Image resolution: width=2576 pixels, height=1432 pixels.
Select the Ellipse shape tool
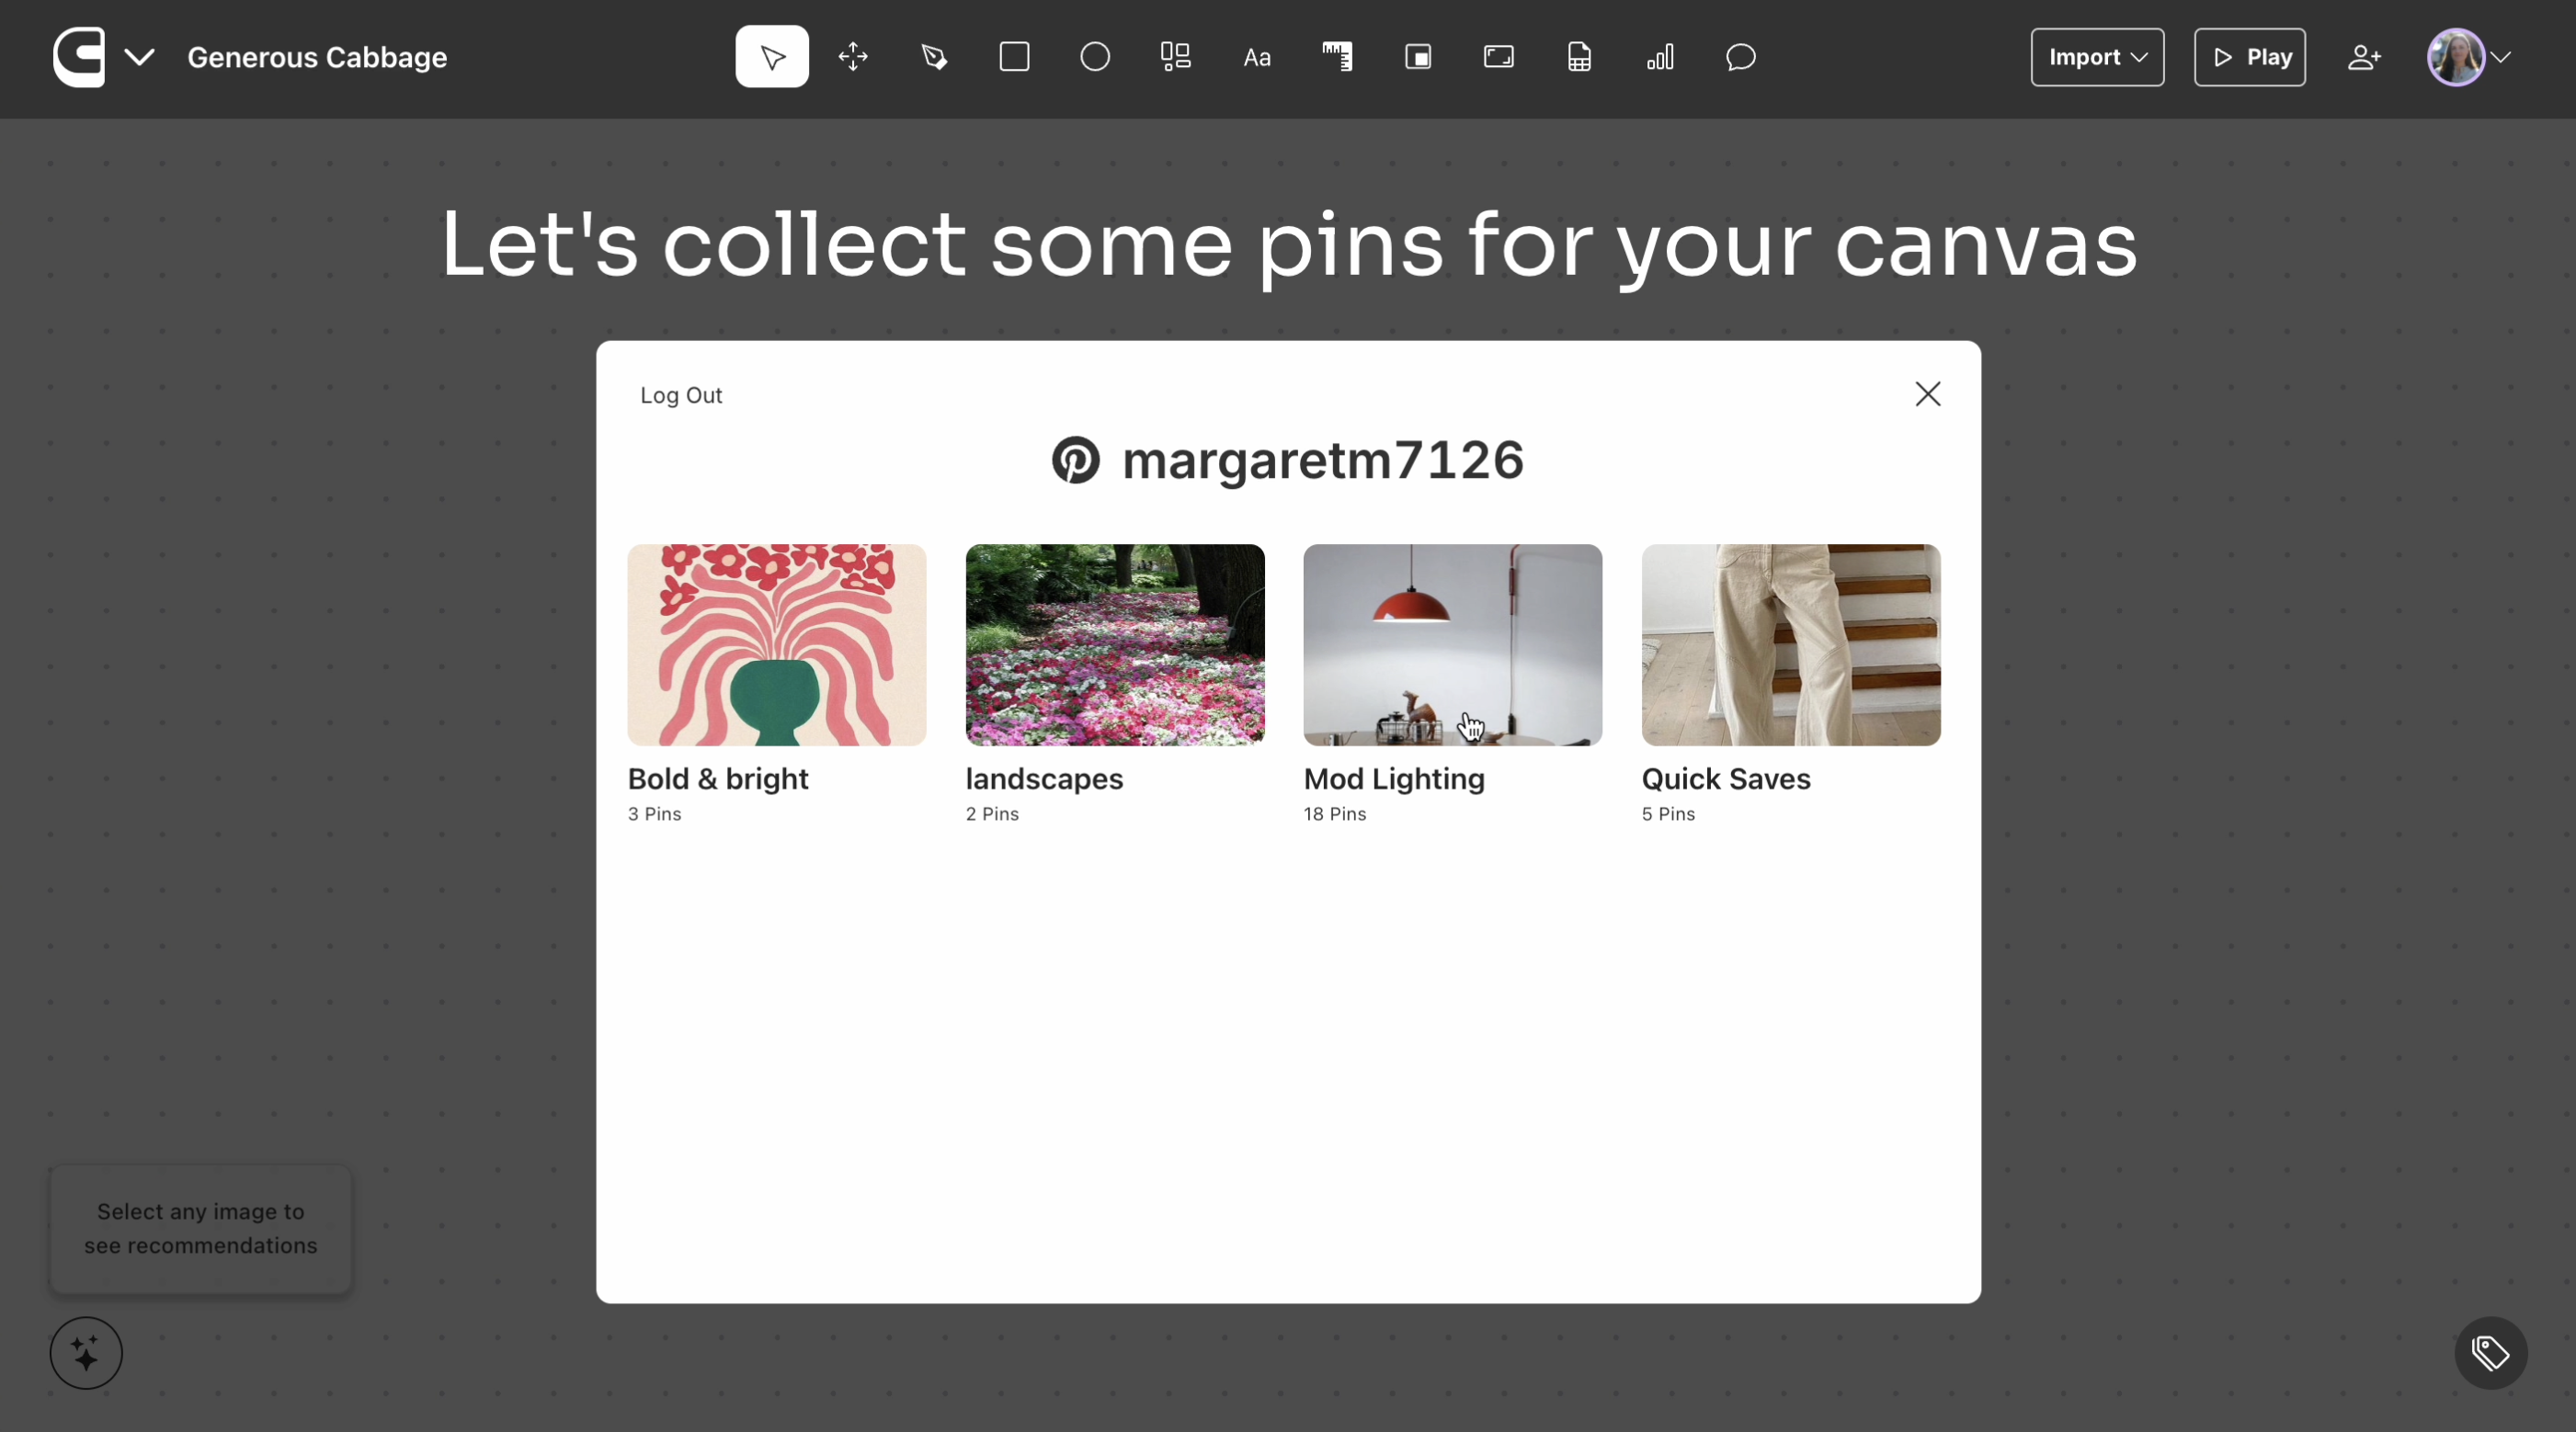point(1095,57)
